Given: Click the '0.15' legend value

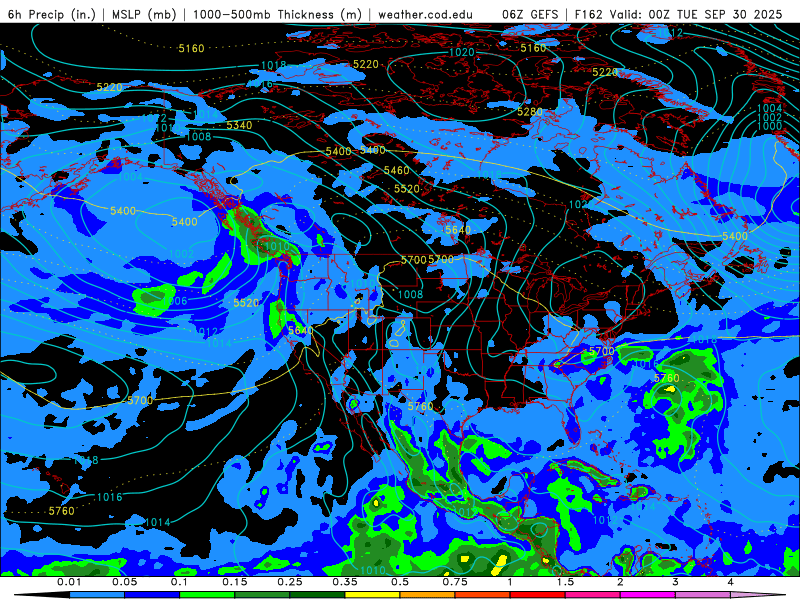Looking at the screenshot, I should 235,582.
